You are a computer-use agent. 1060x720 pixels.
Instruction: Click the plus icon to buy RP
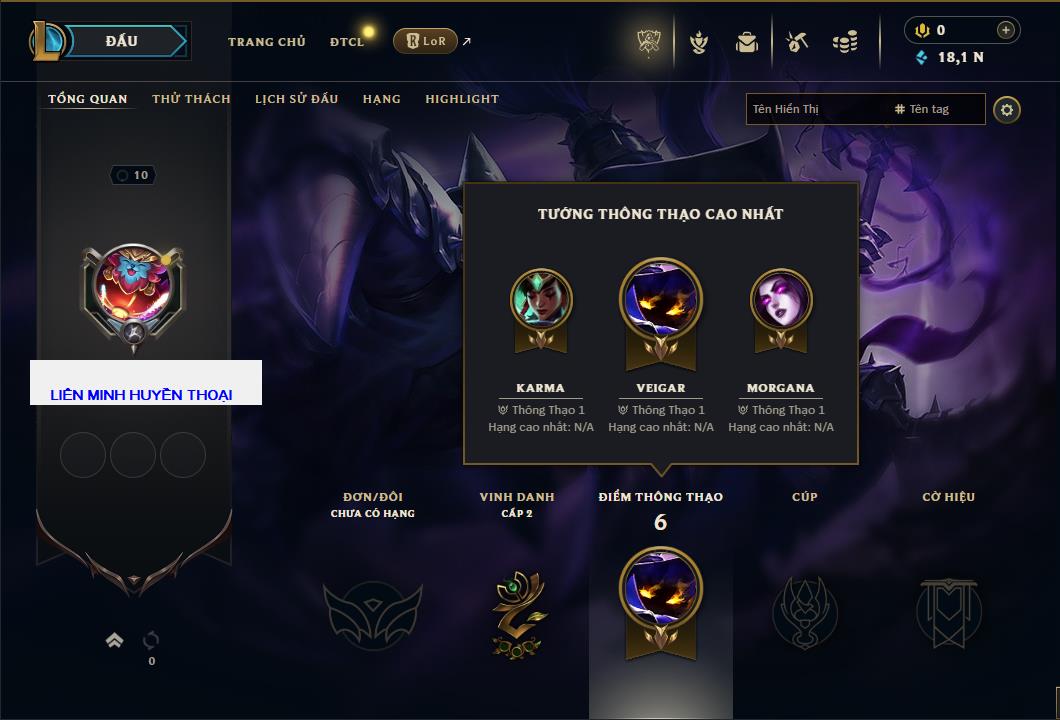(1006, 30)
